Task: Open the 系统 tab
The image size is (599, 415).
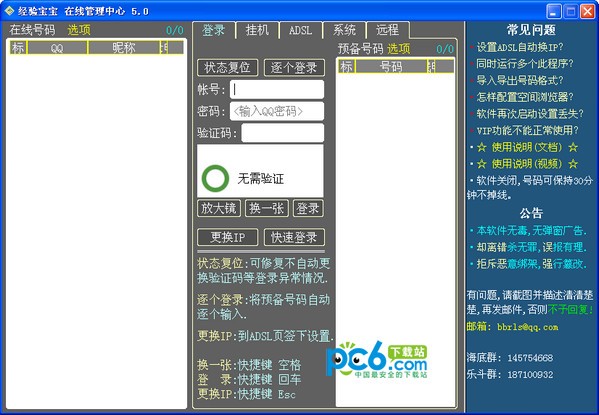Action: click(344, 30)
